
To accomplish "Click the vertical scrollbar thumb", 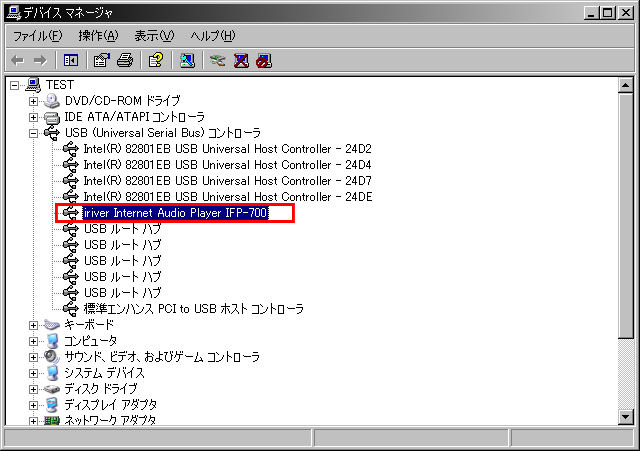I will coord(625,216).
